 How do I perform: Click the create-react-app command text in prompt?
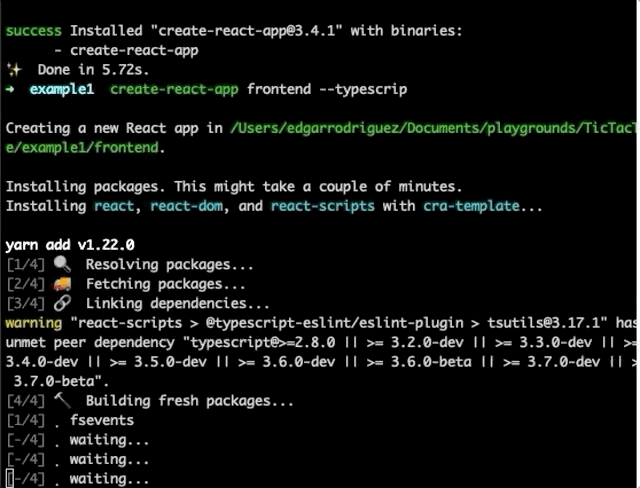pyautogui.click(x=174, y=89)
